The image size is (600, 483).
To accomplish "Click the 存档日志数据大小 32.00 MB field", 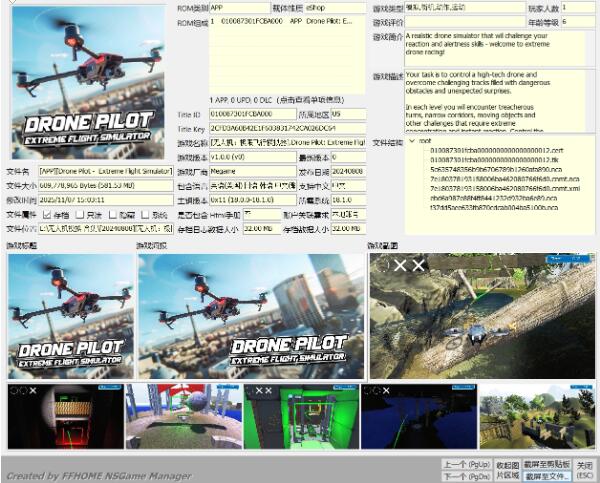I will pyautogui.click(x=262, y=229).
